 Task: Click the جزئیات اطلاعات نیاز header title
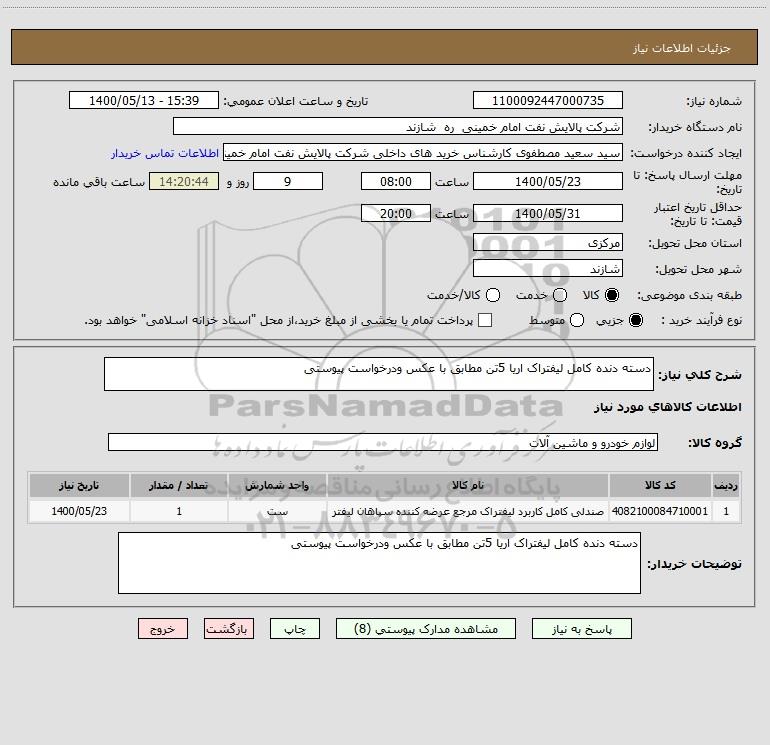[682, 48]
